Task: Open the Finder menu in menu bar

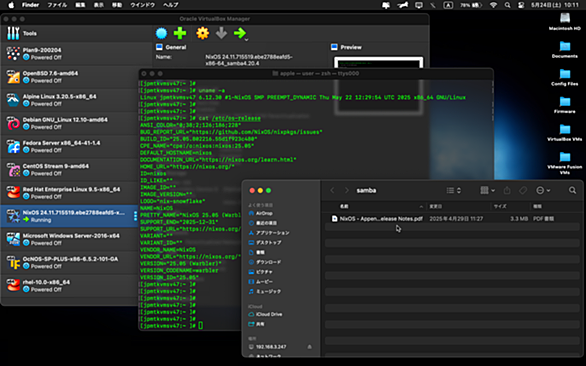Action: tap(30, 5)
